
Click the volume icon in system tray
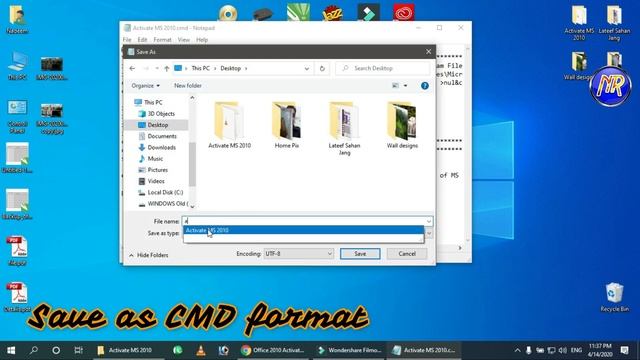tap(562, 350)
